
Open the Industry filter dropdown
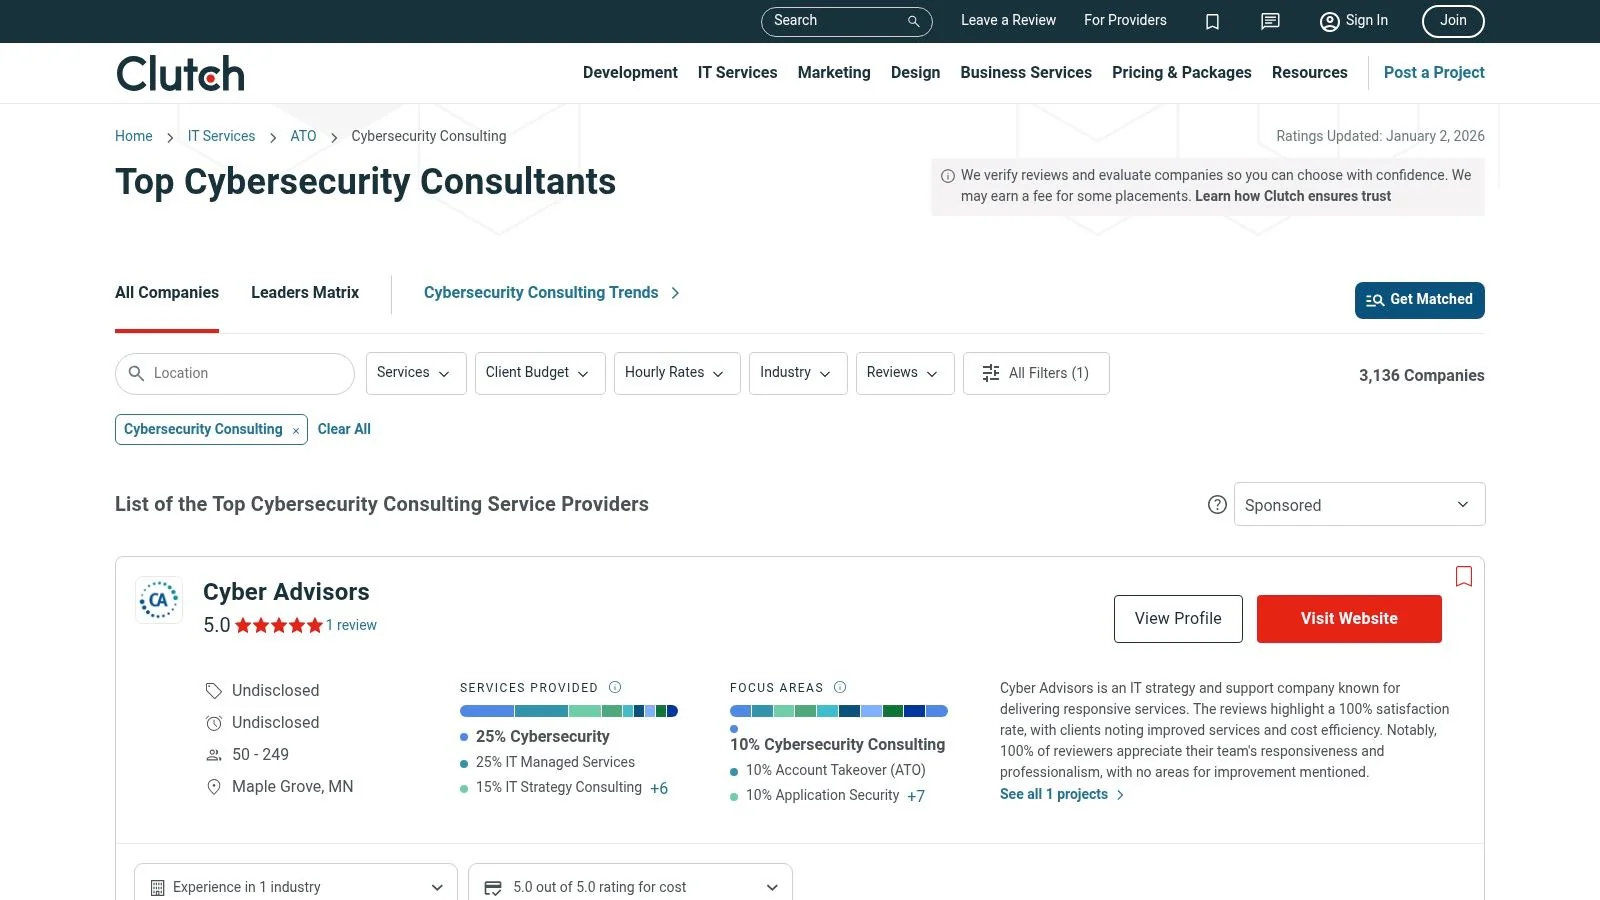[x=797, y=373]
